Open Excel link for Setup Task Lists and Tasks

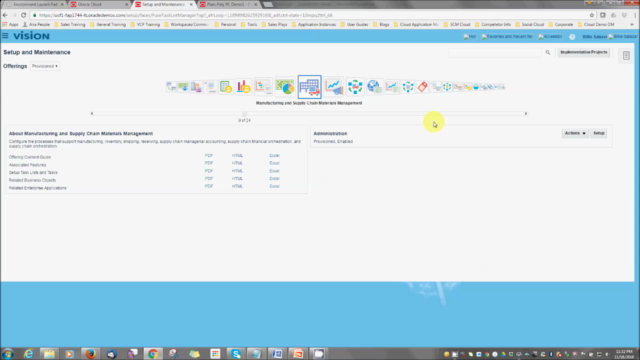[274, 171]
